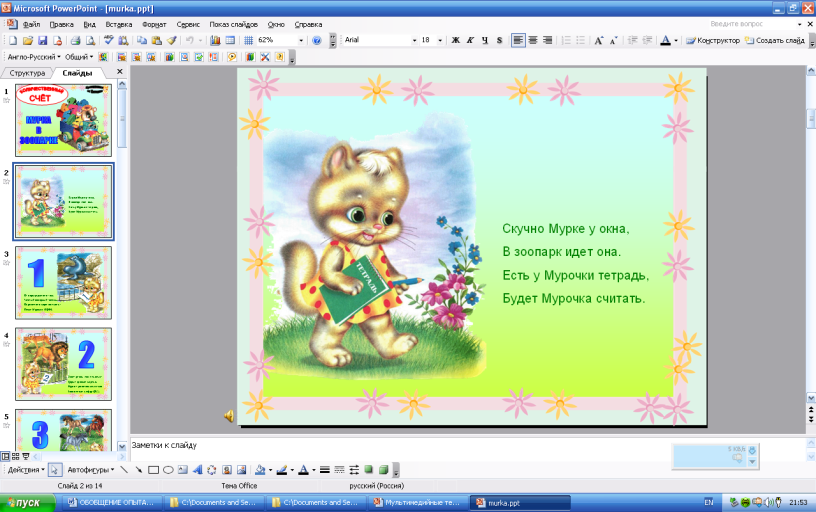This screenshot has width=816, height=512.
Task: Insert WordArt object from drawing toolbar
Action: coord(197,469)
